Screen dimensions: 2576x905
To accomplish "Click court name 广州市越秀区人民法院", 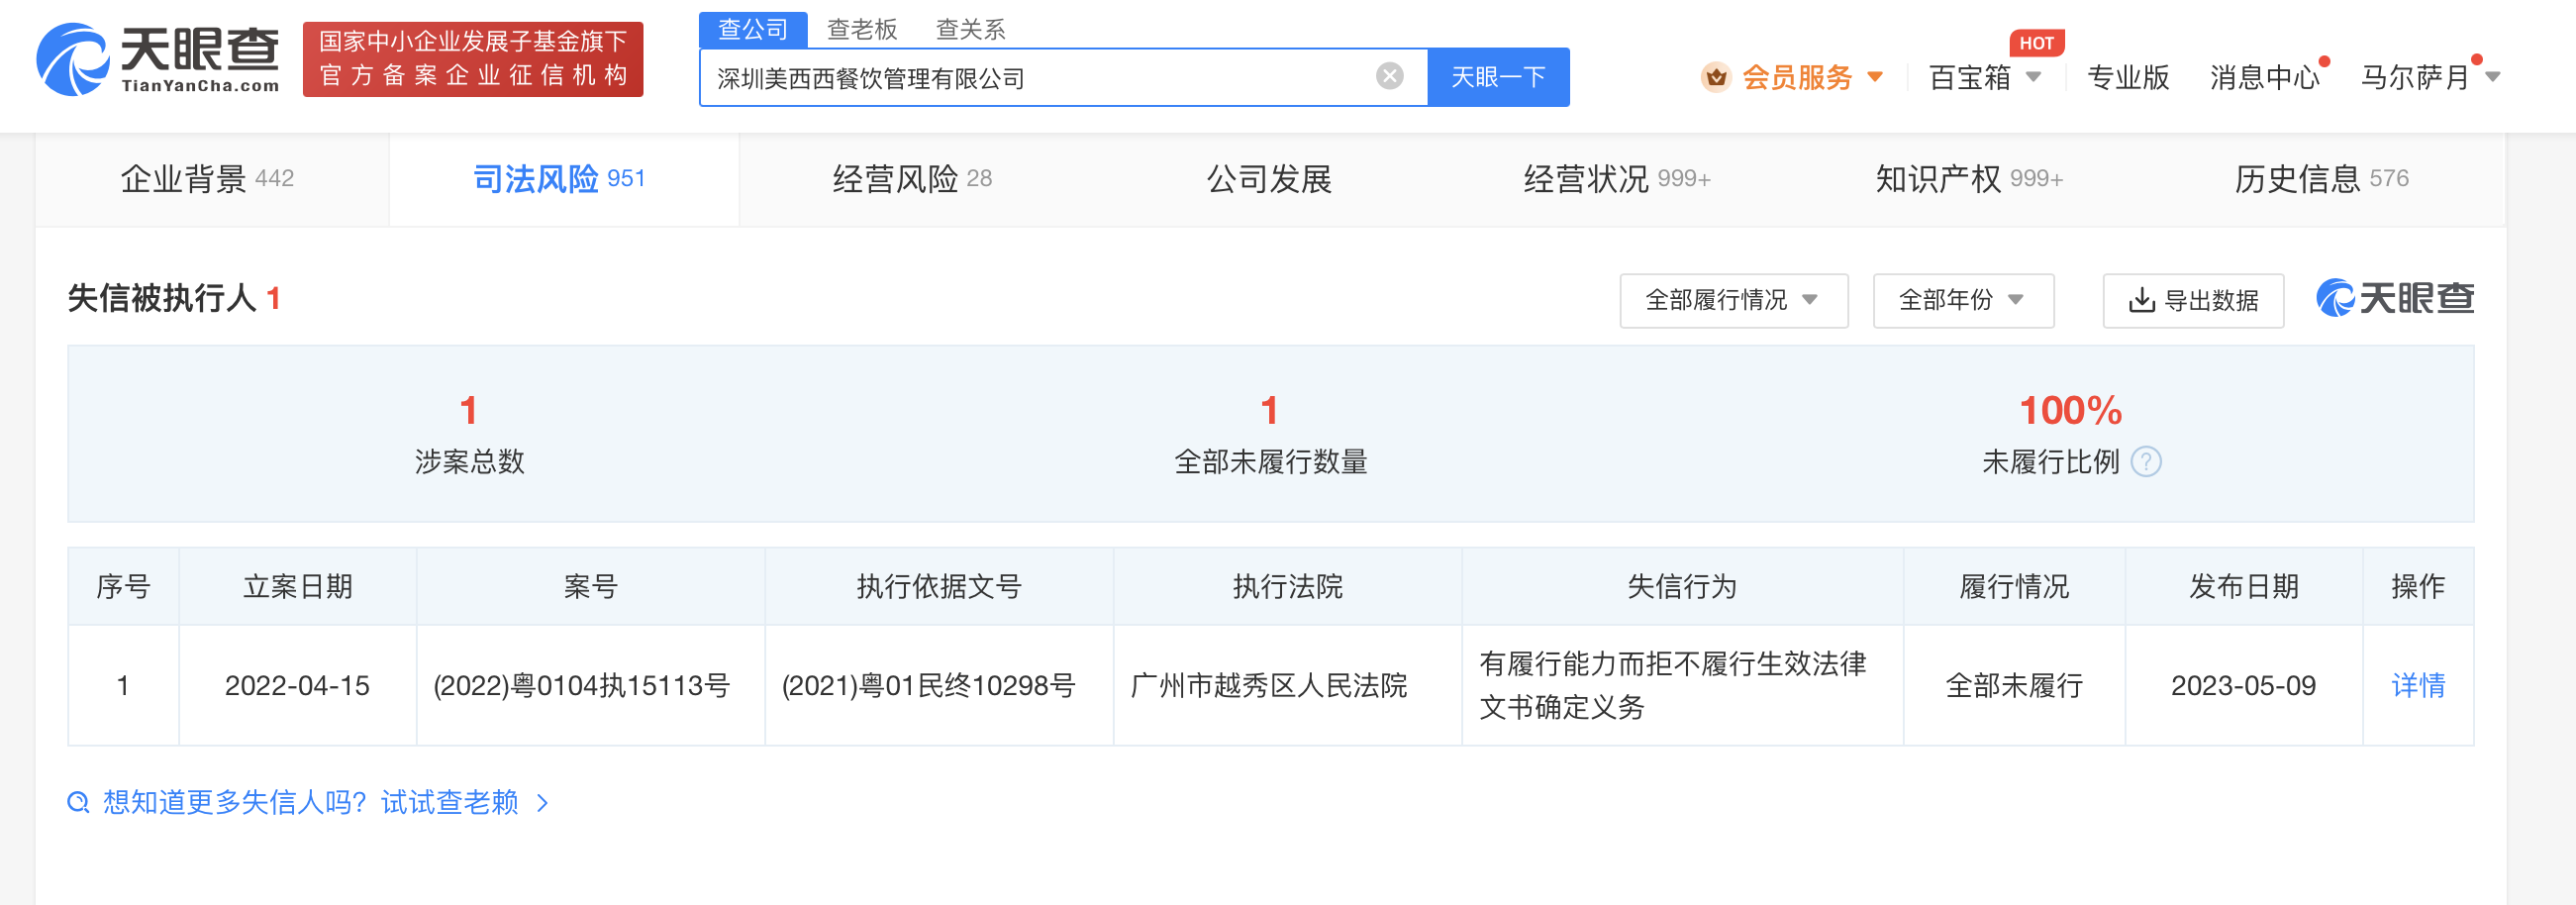I will 1268,685.
